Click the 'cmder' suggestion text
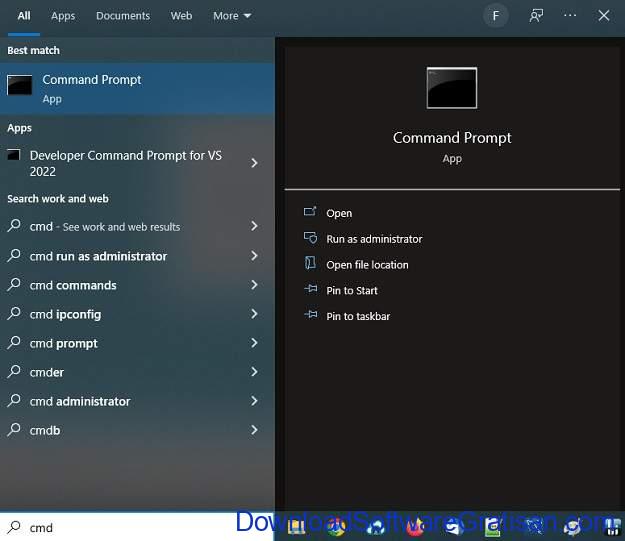 (x=47, y=372)
